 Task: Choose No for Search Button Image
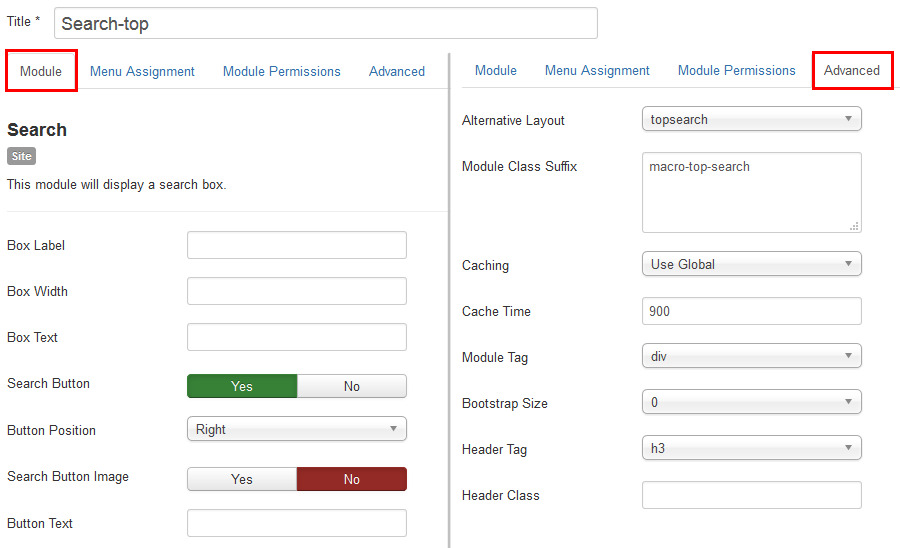(x=352, y=479)
